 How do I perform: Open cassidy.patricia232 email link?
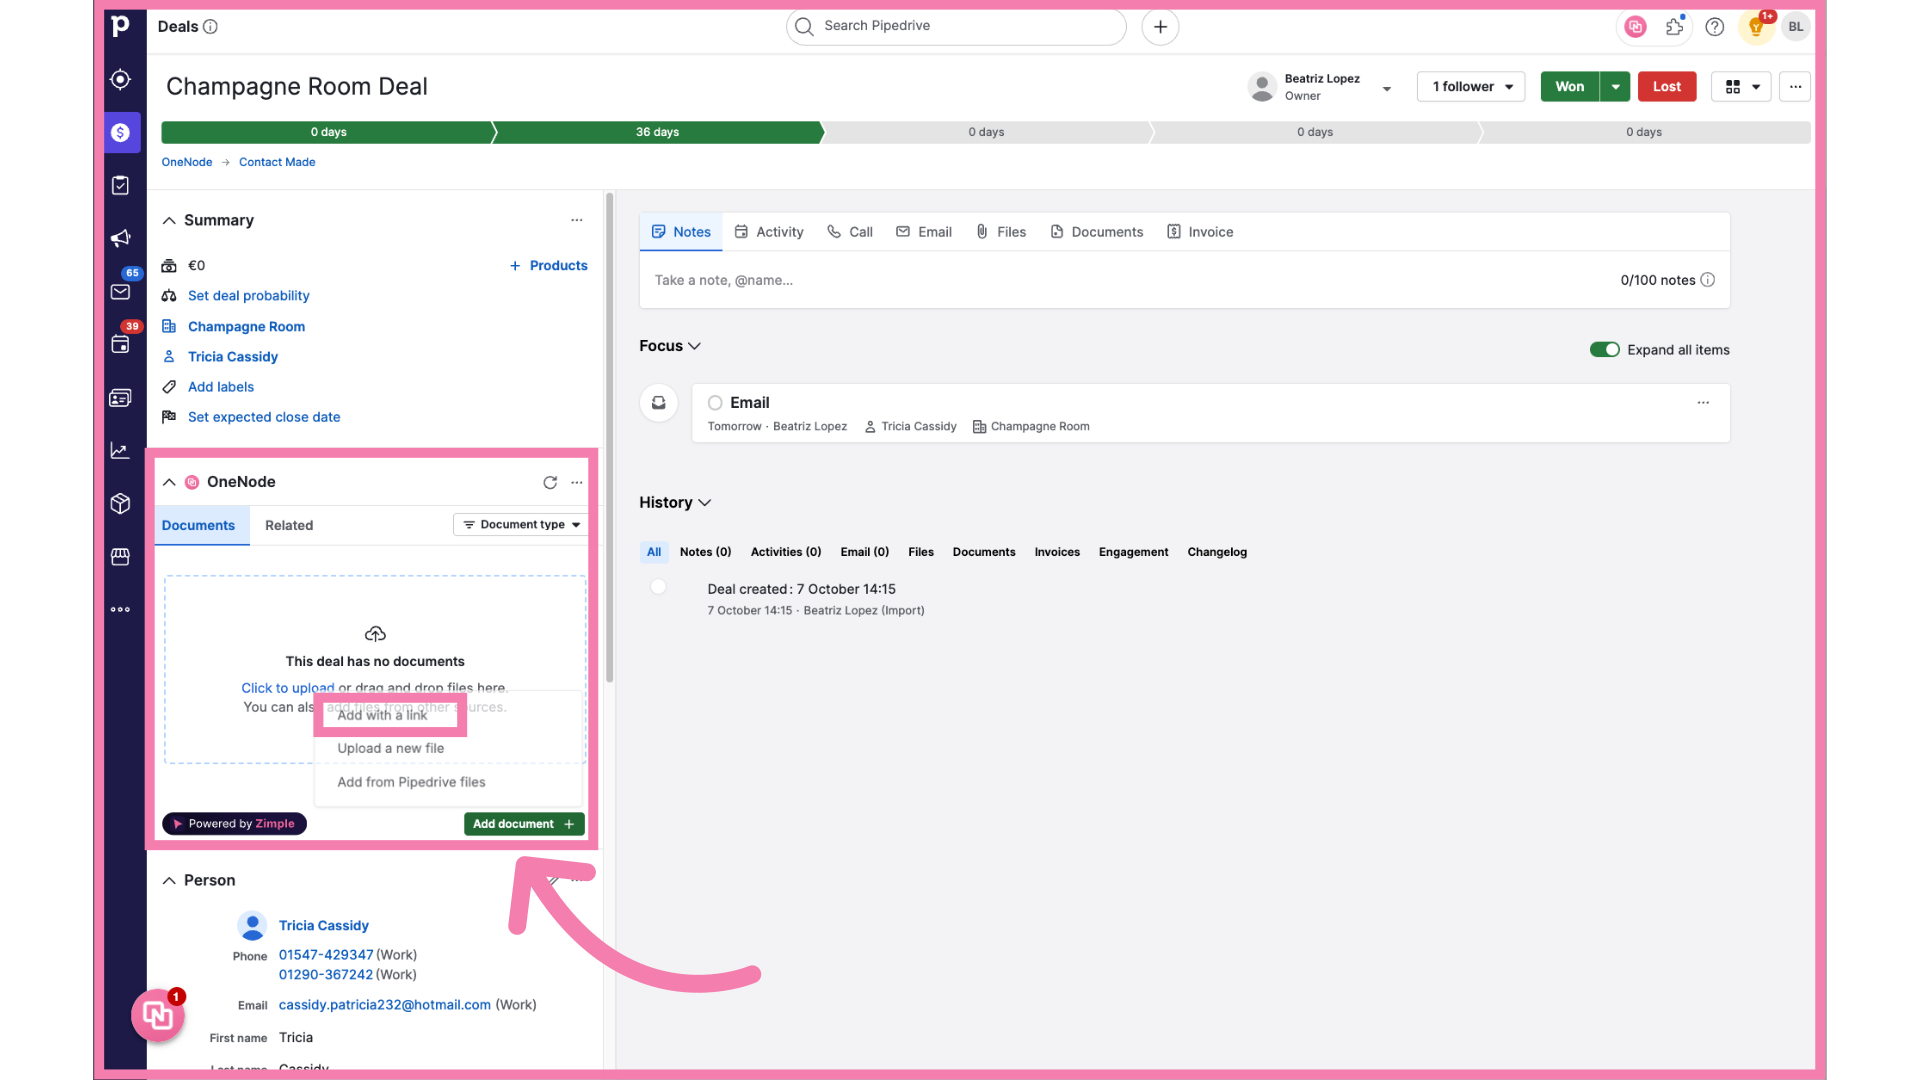(385, 1005)
